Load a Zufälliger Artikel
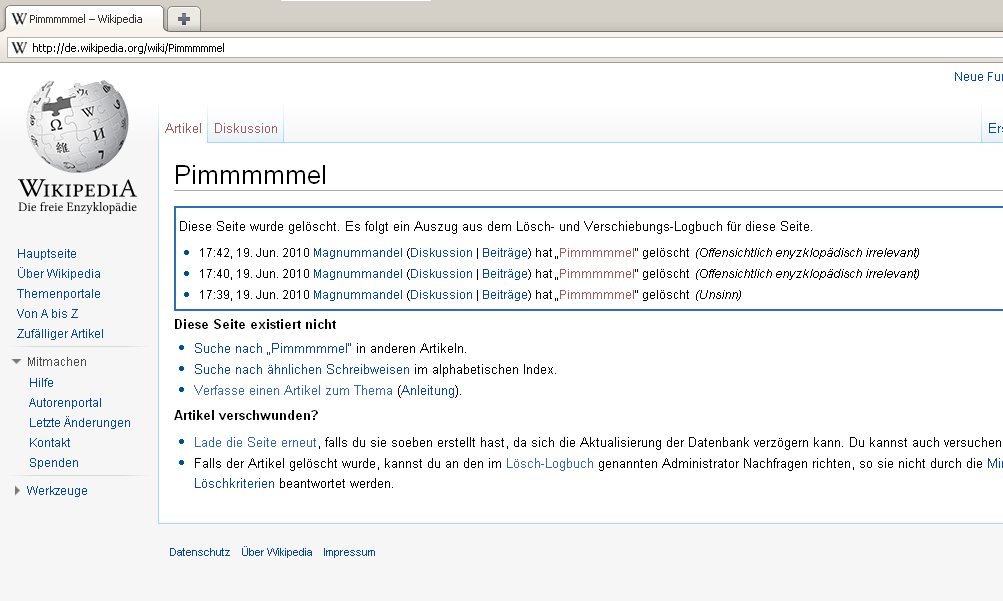 [60, 334]
